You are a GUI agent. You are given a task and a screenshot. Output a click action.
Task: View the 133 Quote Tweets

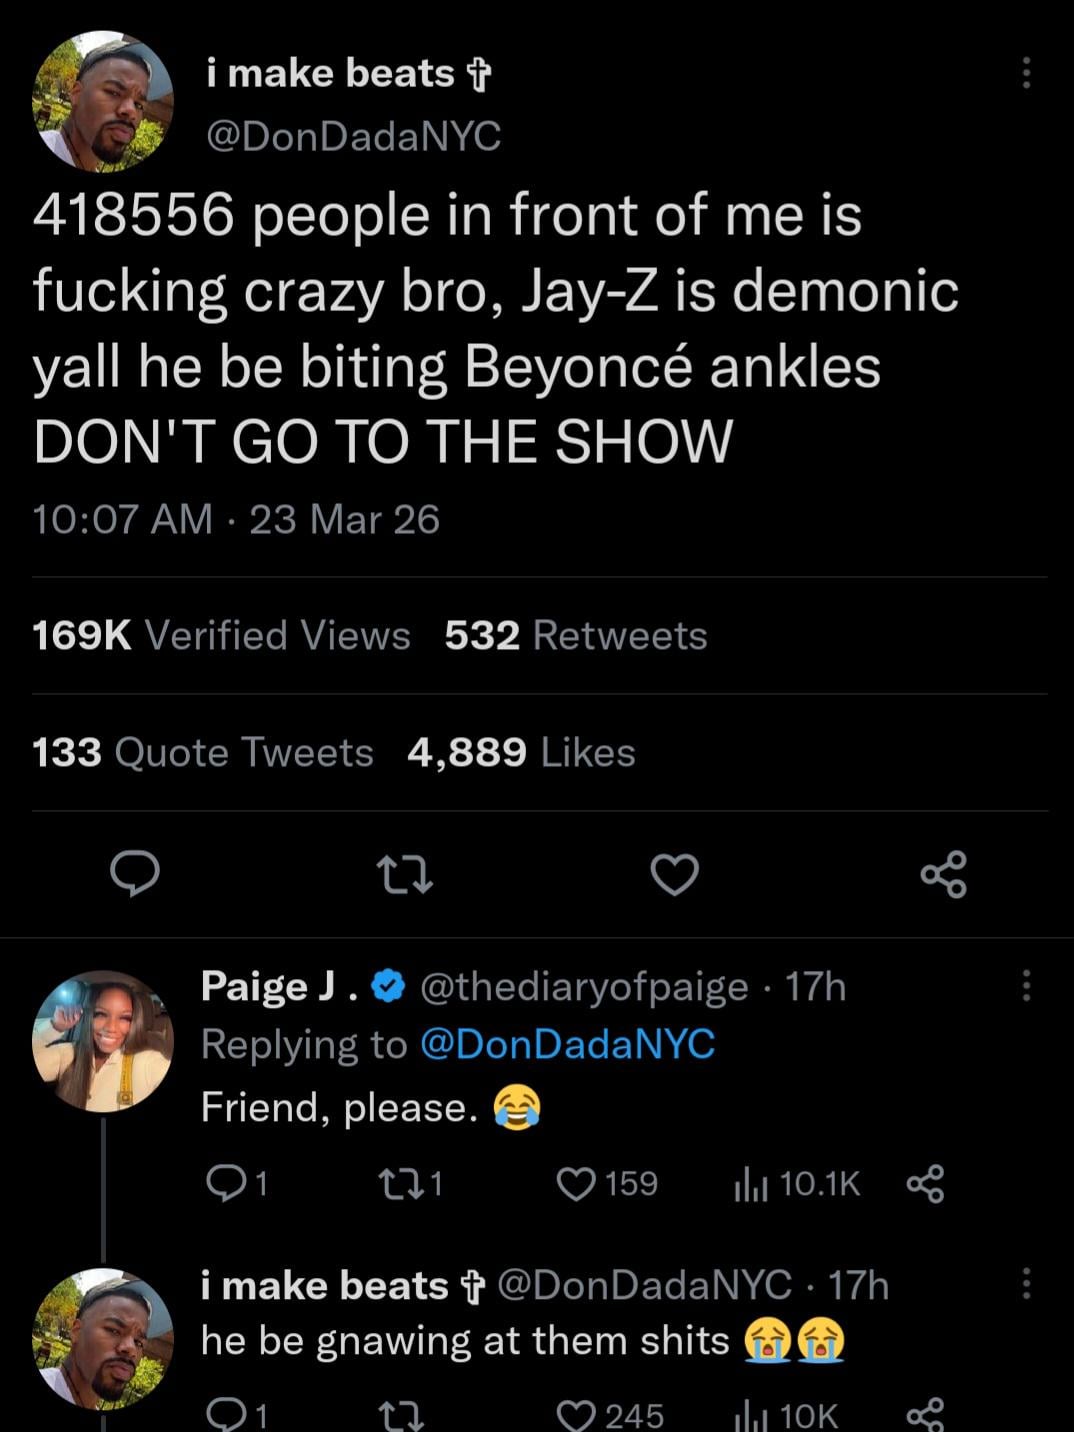[x=202, y=753]
